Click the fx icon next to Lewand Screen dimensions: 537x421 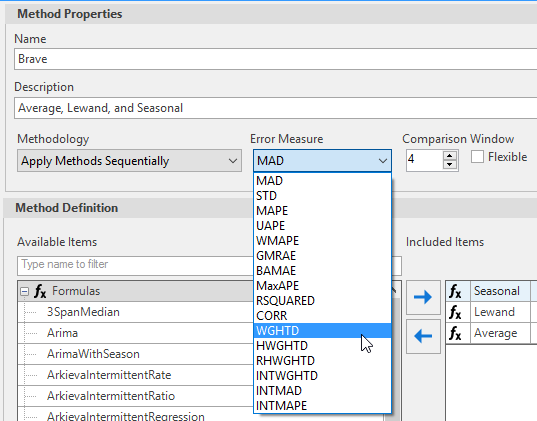pos(455,312)
